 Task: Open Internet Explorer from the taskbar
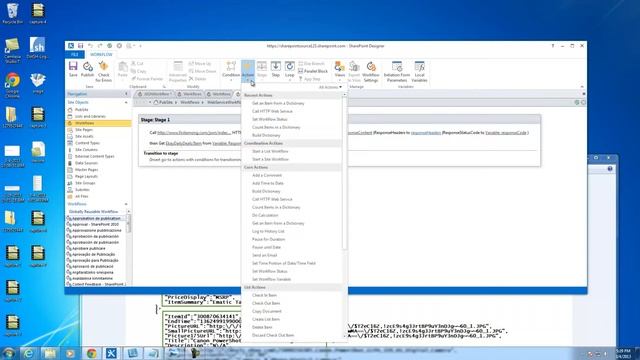[x=28, y=353]
